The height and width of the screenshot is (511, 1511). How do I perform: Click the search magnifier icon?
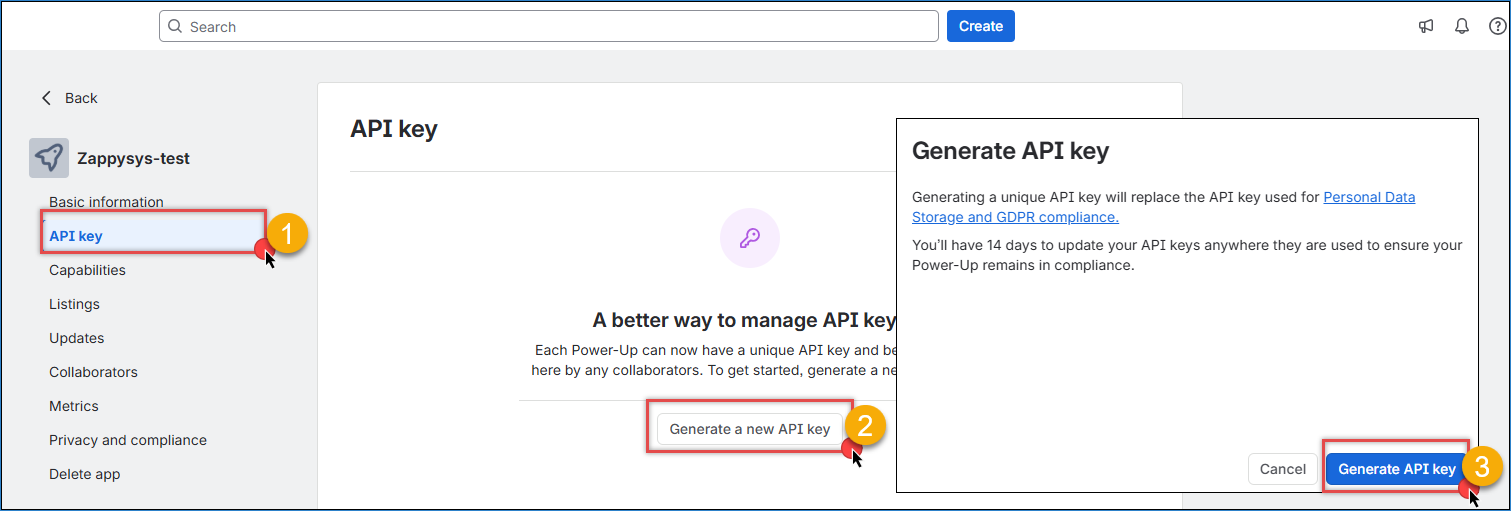point(175,27)
